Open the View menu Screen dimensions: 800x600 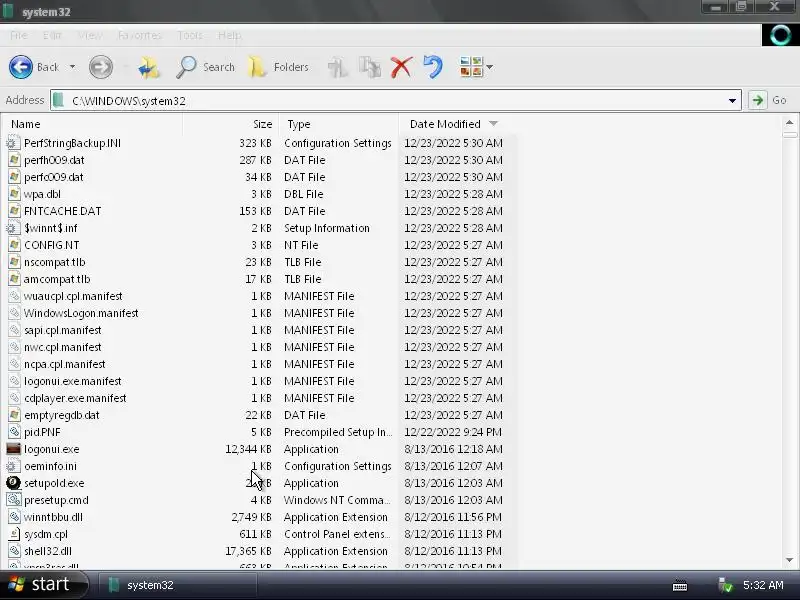coord(90,35)
